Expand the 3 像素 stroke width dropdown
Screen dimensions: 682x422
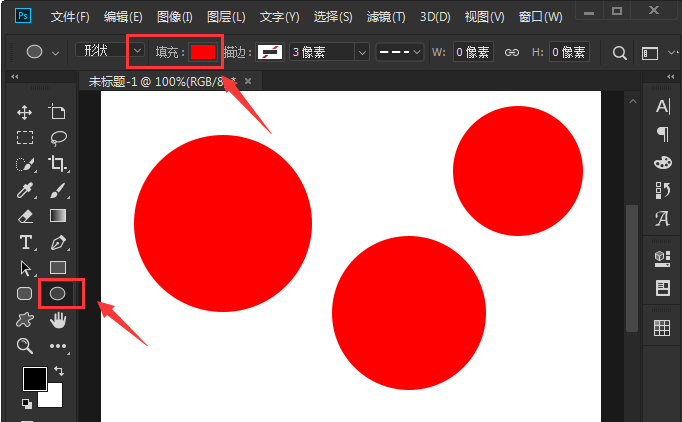pyautogui.click(x=362, y=52)
